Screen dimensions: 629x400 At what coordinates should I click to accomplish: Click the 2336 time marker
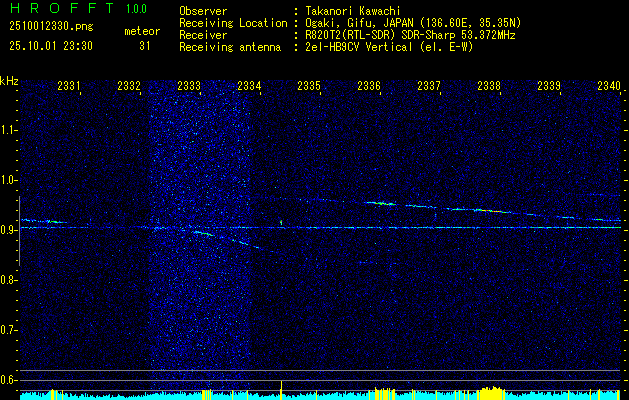(x=369, y=85)
